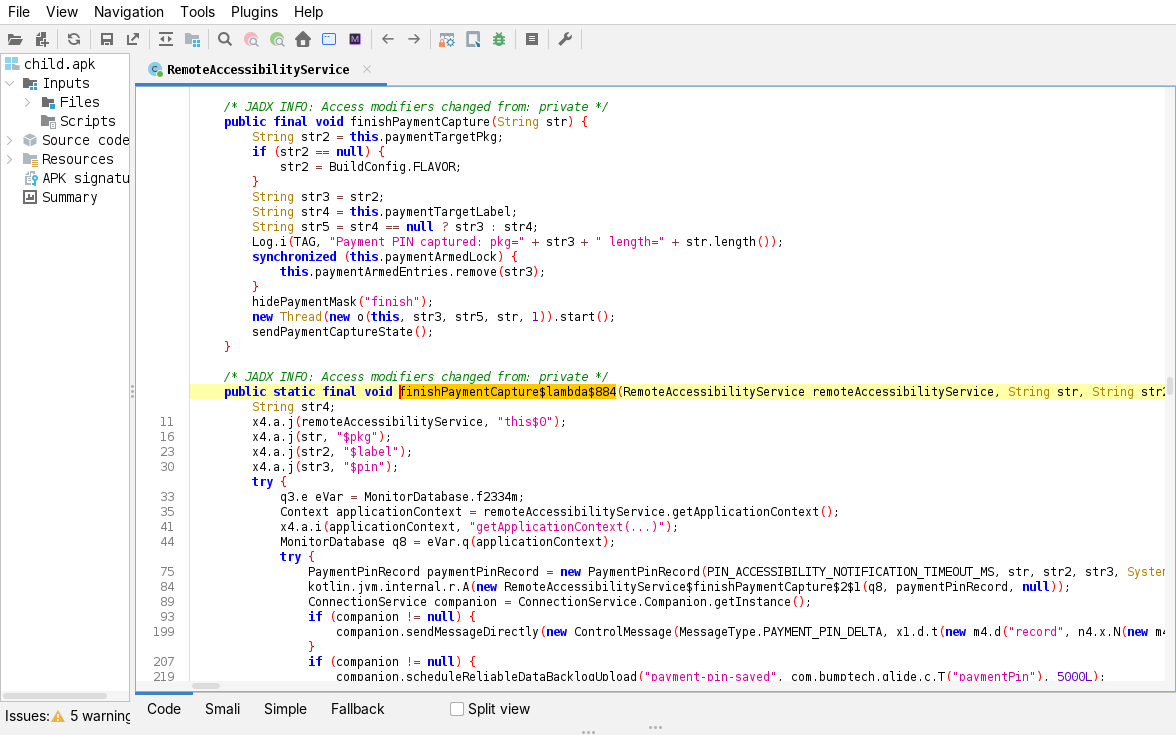Collapse the Inputs tree node
The height and width of the screenshot is (735, 1176).
pyautogui.click(x=10, y=83)
